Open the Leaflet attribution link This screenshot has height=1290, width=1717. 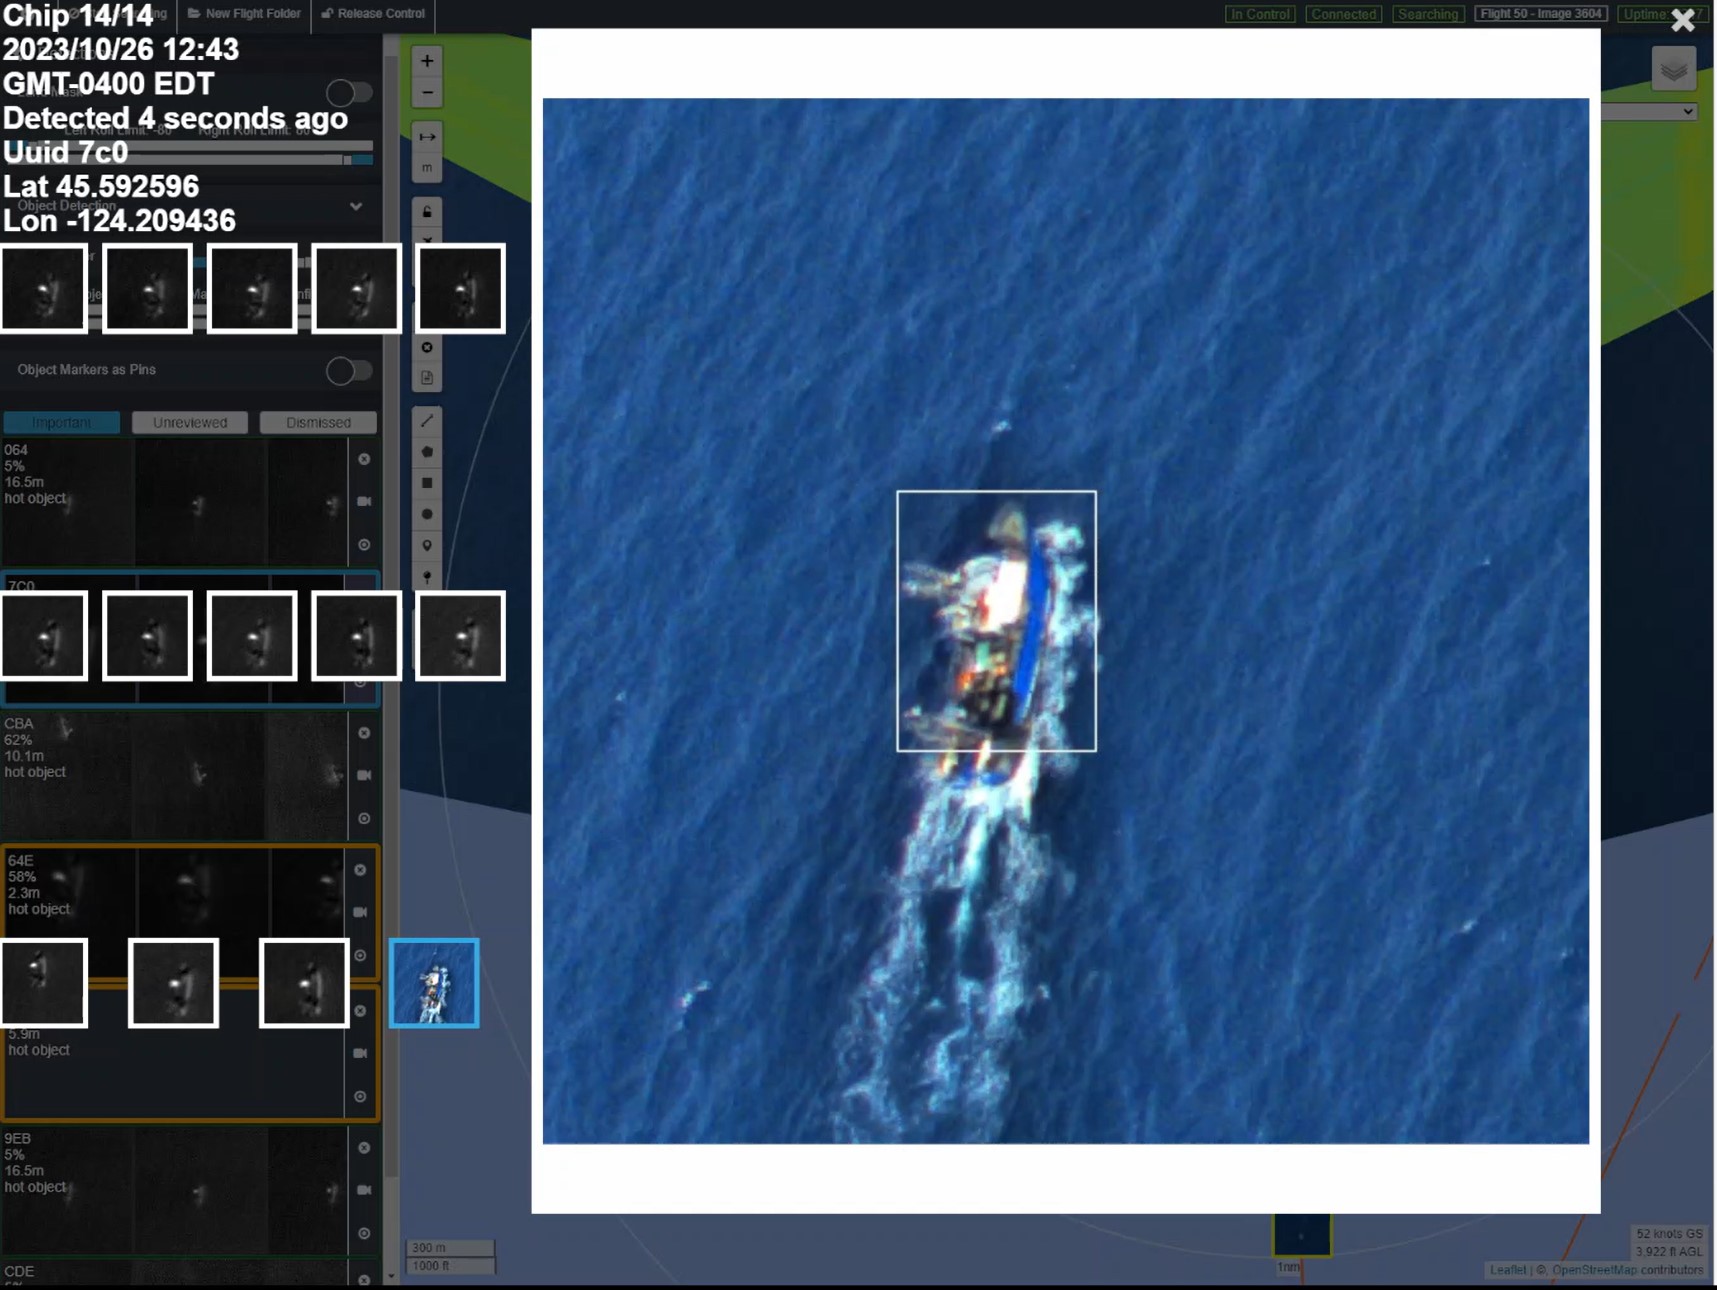tap(1507, 1270)
